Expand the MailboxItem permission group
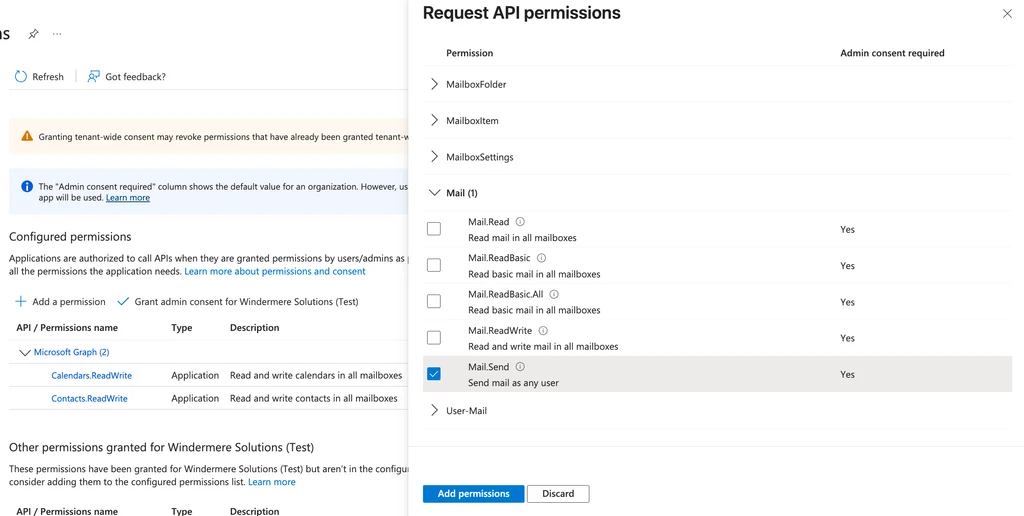1024x516 pixels. coord(434,120)
